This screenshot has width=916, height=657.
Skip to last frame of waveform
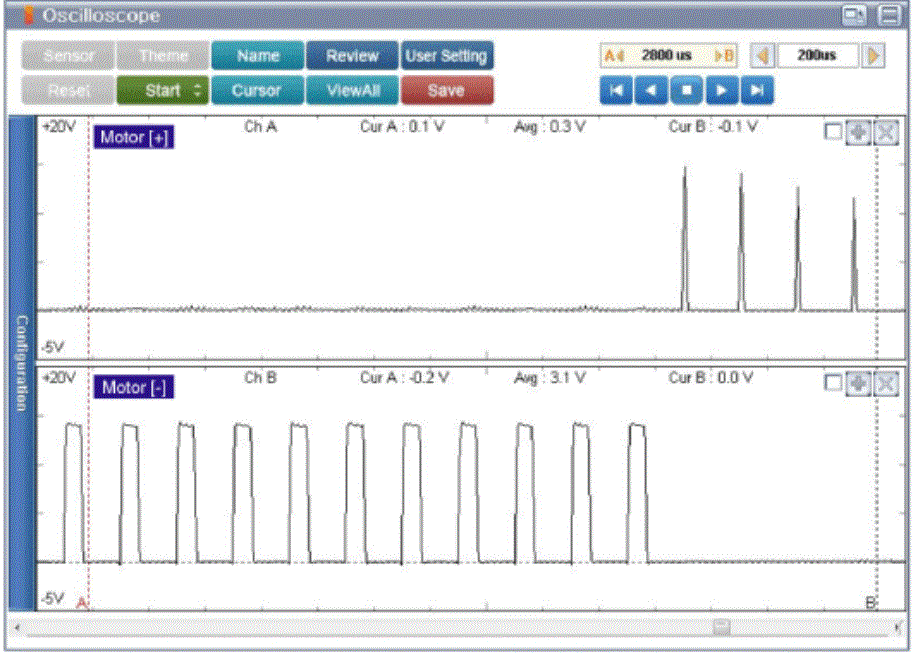pyautogui.click(x=758, y=90)
